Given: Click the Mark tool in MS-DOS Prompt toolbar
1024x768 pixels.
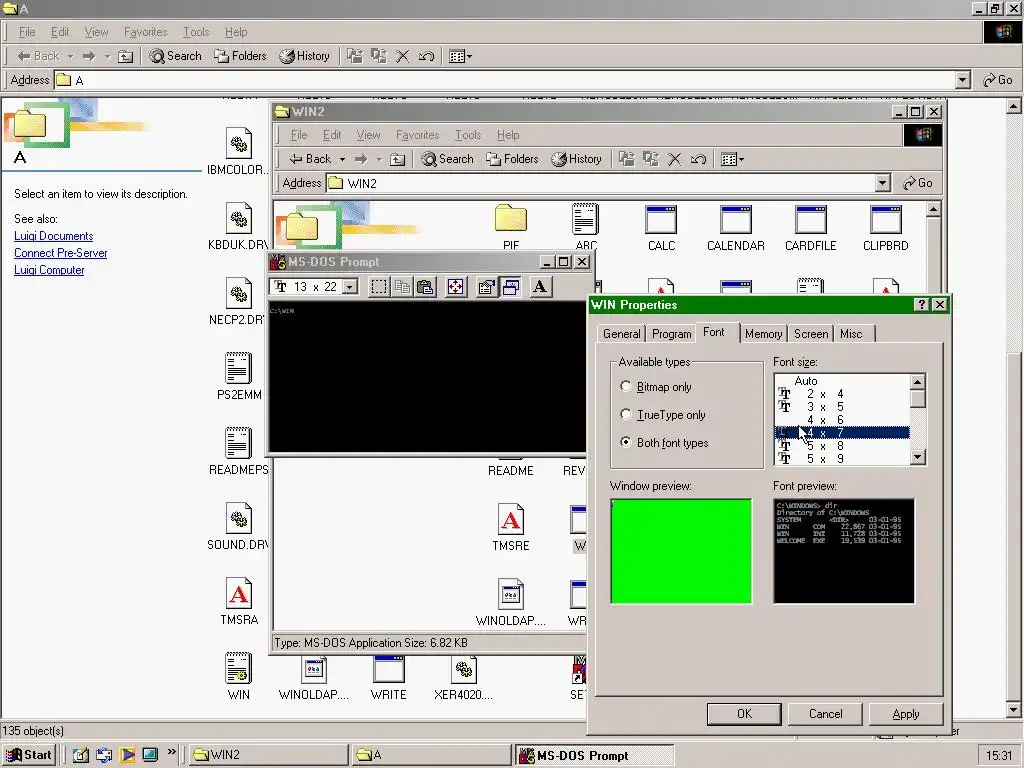Looking at the screenshot, I should coord(379,287).
